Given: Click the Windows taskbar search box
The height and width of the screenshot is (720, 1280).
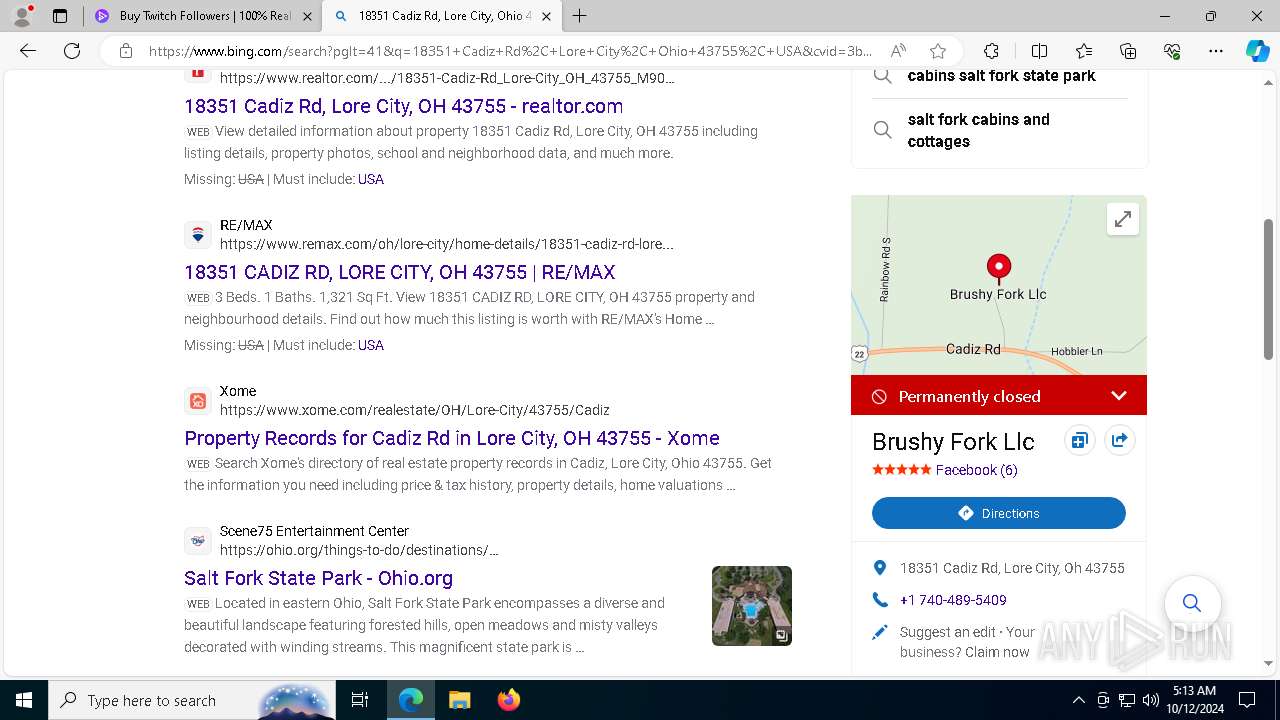Looking at the screenshot, I should (193, 700).
